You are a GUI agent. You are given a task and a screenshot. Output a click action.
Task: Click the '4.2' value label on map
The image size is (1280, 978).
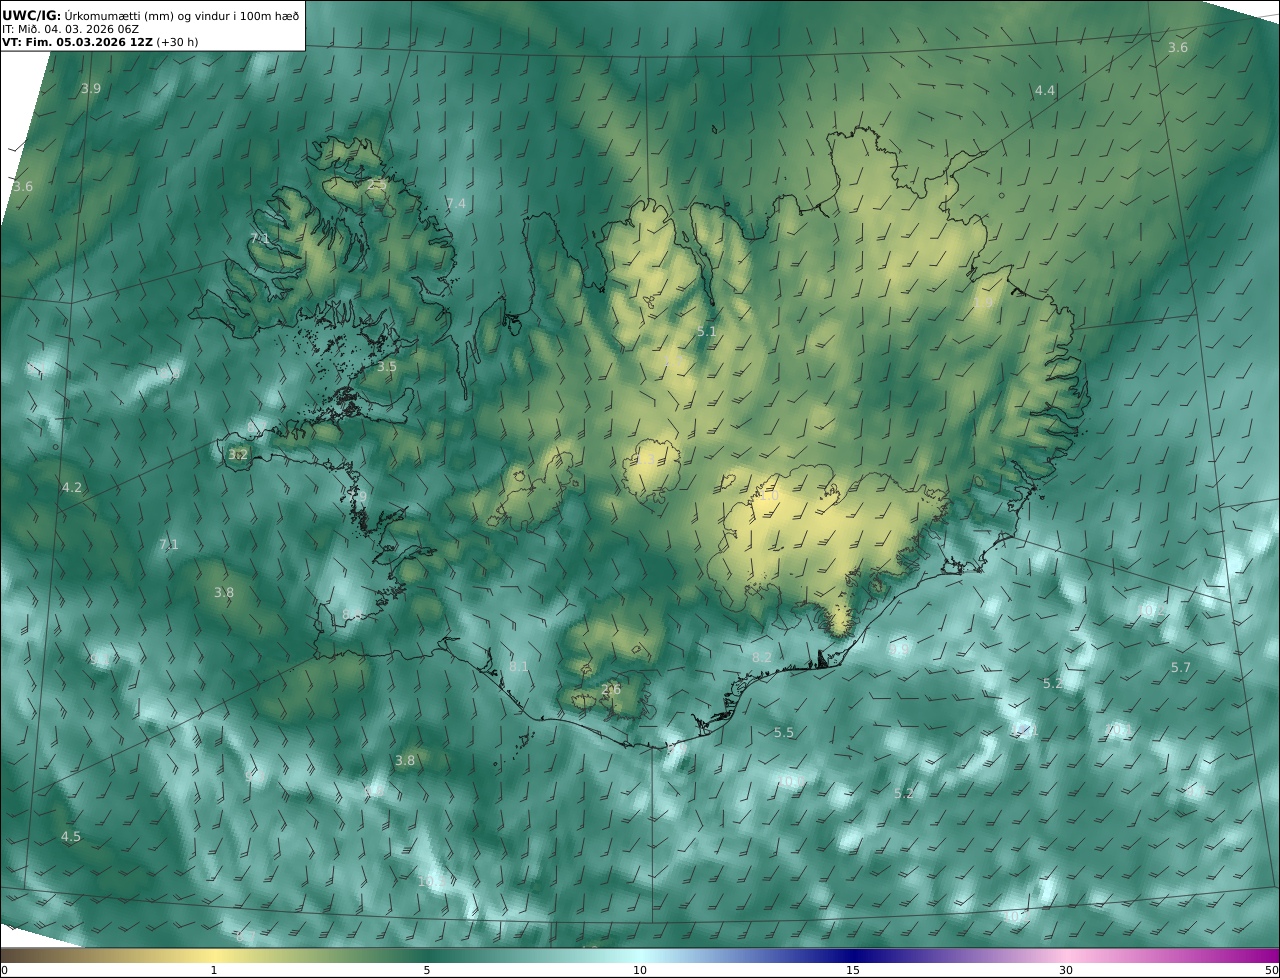pos(72,488)
